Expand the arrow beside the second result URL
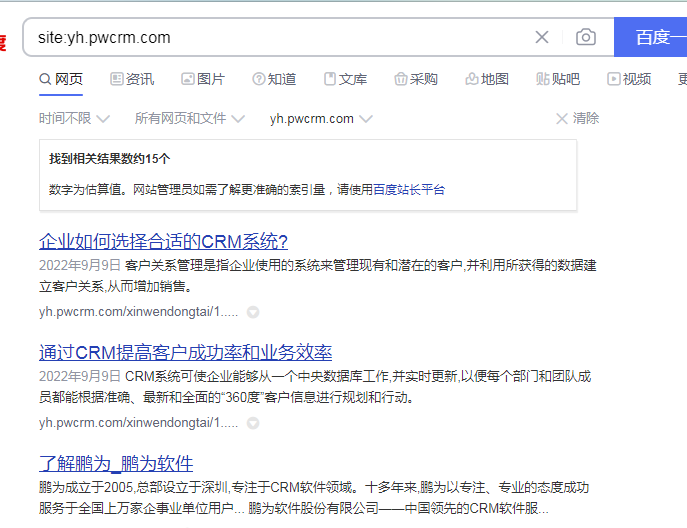The height and width of the screenshot is (528, 687). point(253,423)
